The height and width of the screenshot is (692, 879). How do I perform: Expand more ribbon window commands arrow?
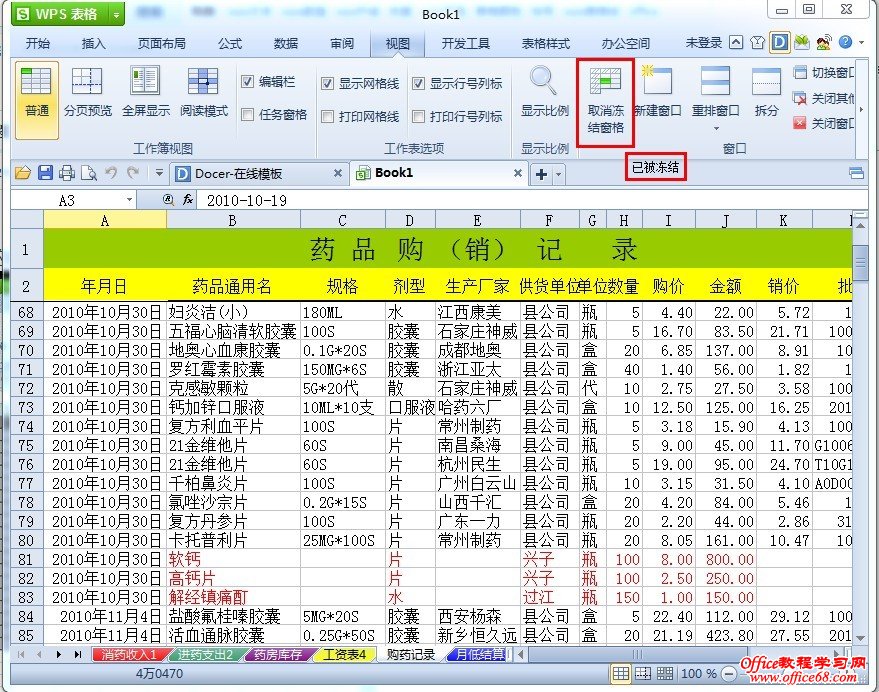pos(861,110)
